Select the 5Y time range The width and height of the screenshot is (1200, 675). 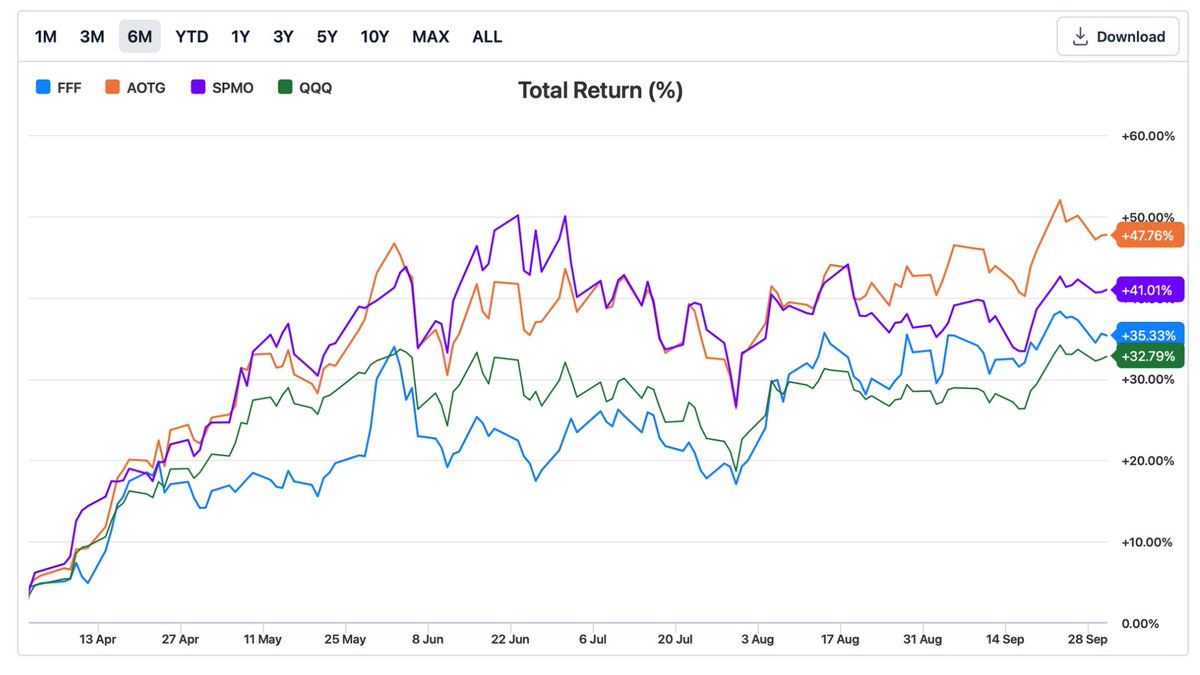(x=327, y=37)
